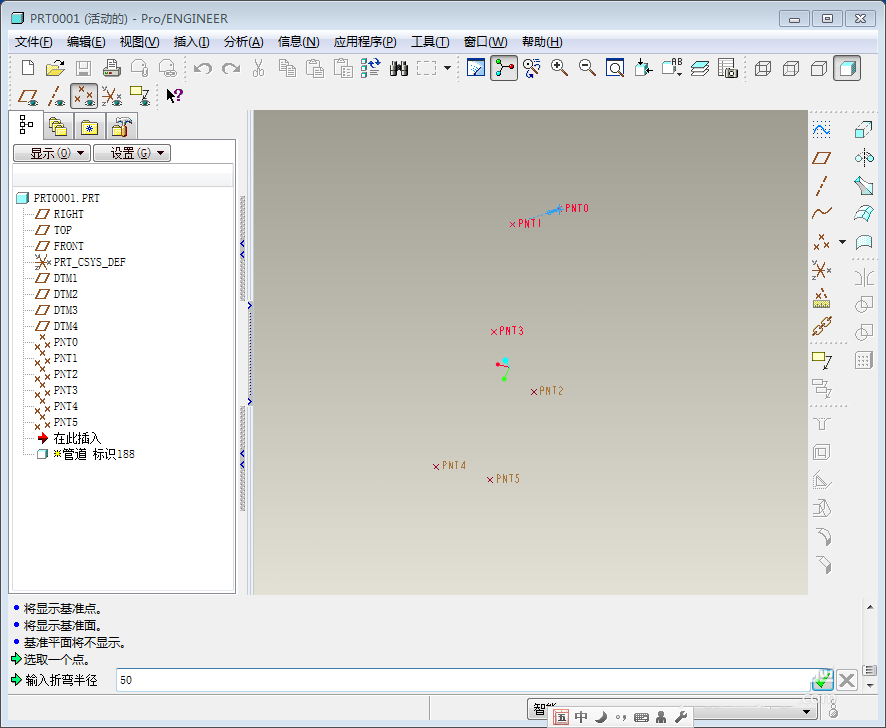Open the 显示(O) dropdown
The image size is (886, 728).
point(52,153)
